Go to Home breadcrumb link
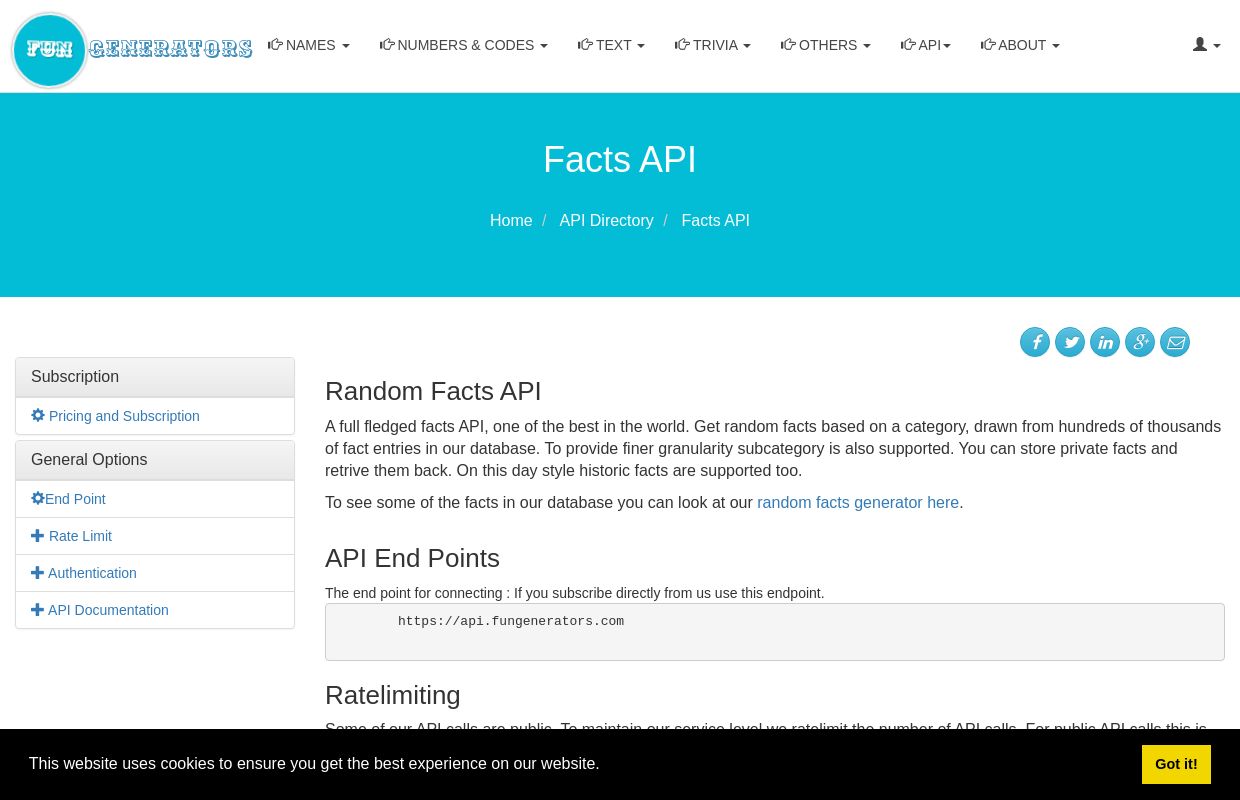The height and width of the screenshot is (800, 1240). coord(511,221)
